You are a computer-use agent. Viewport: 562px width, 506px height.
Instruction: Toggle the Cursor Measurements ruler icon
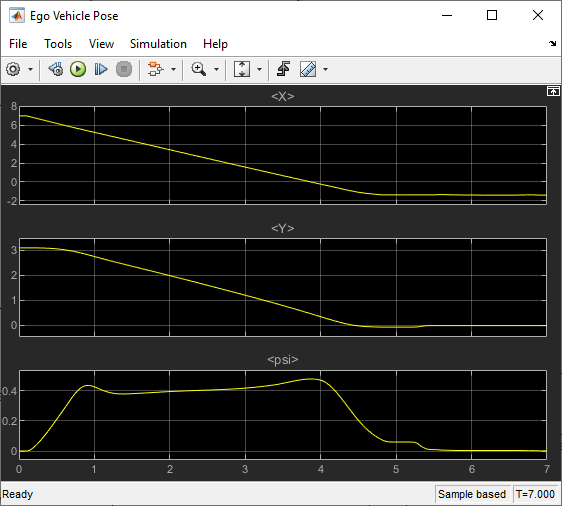pyautogui.click(x=308, y=69)
